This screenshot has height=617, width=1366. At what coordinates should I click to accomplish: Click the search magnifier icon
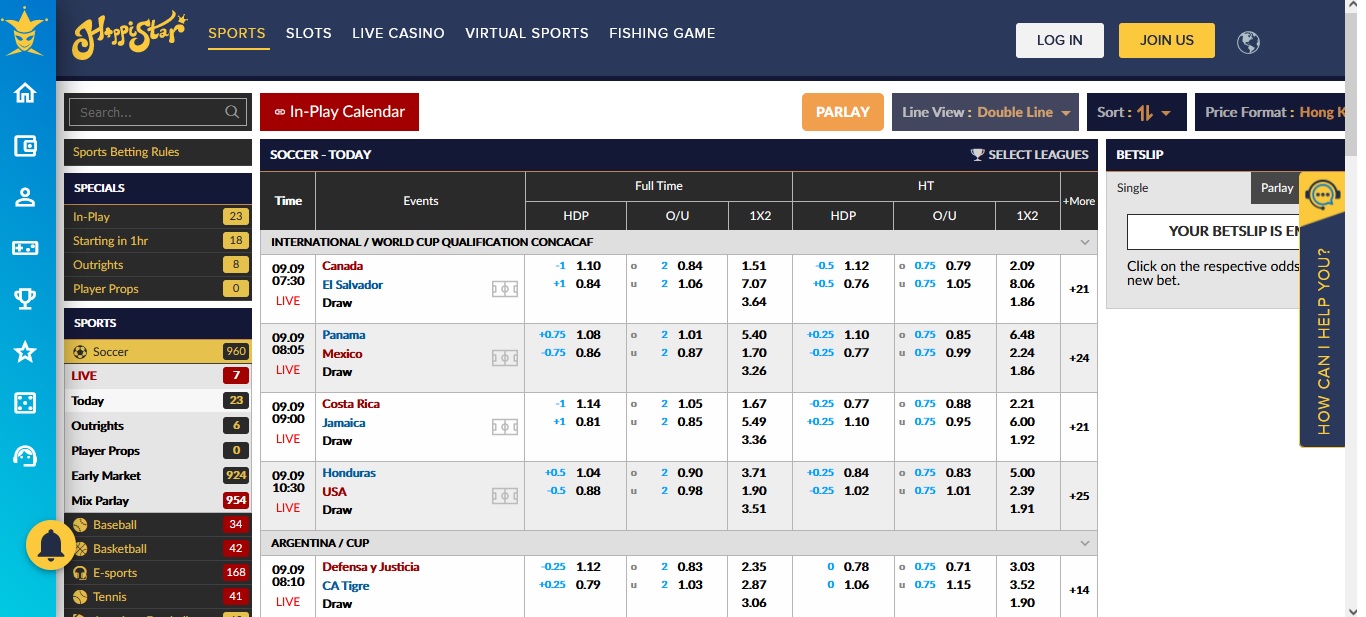tap(232, 112)
